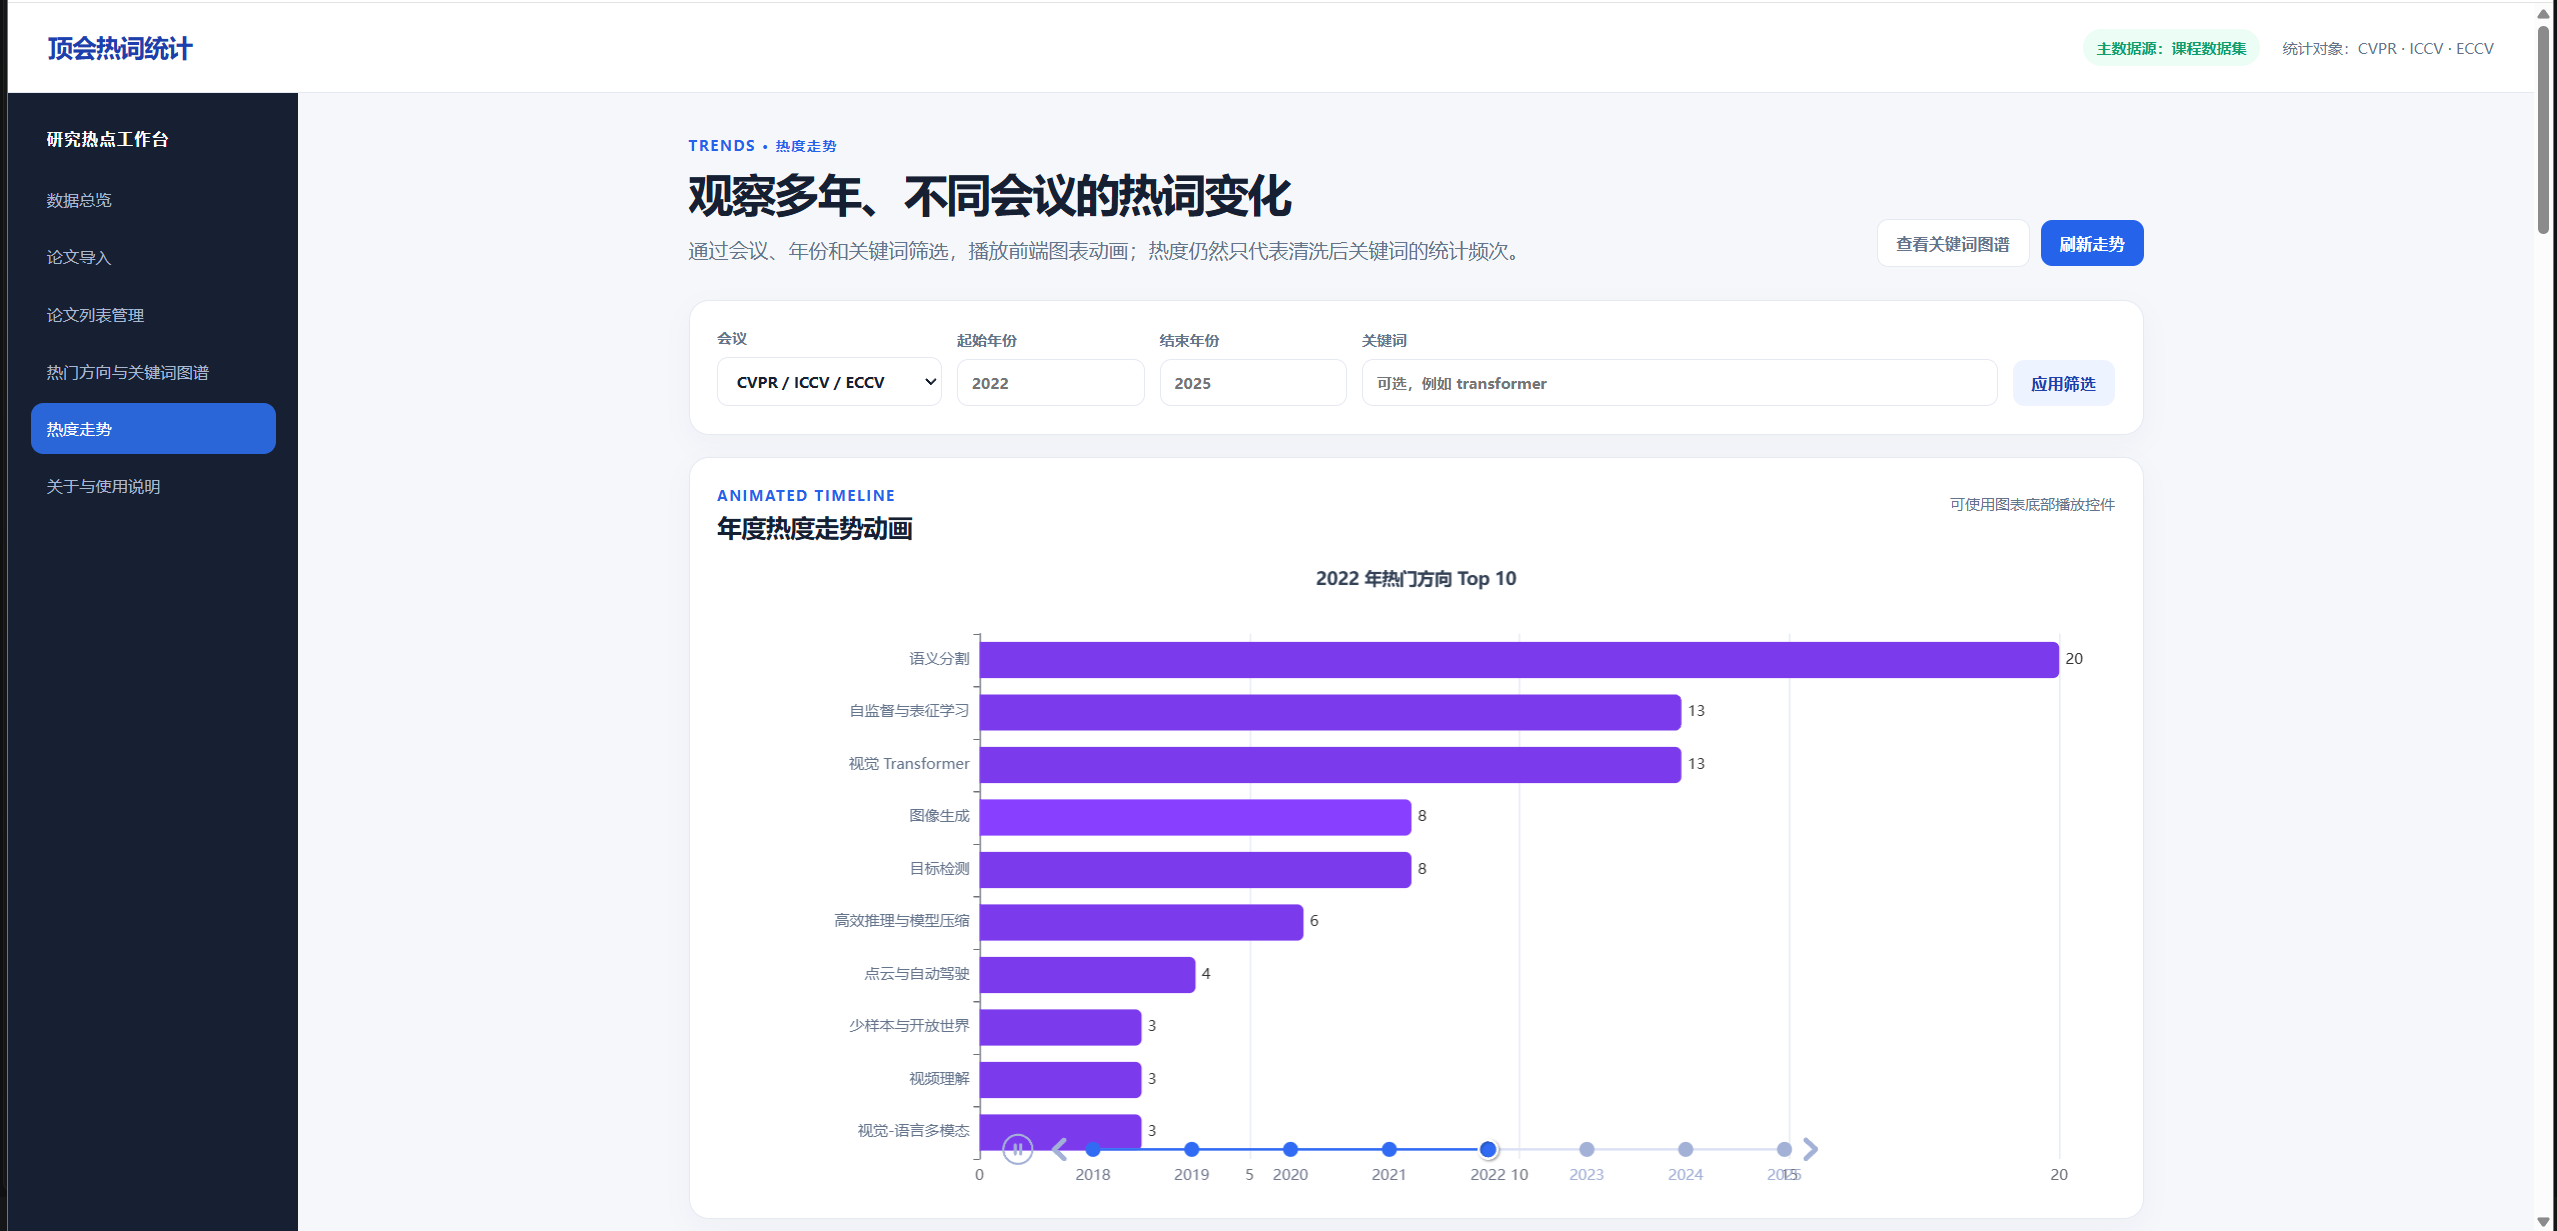2557x1231 pixels.
Task: Pause the timeline animation playback
Action: (x=1017, y=1149)
